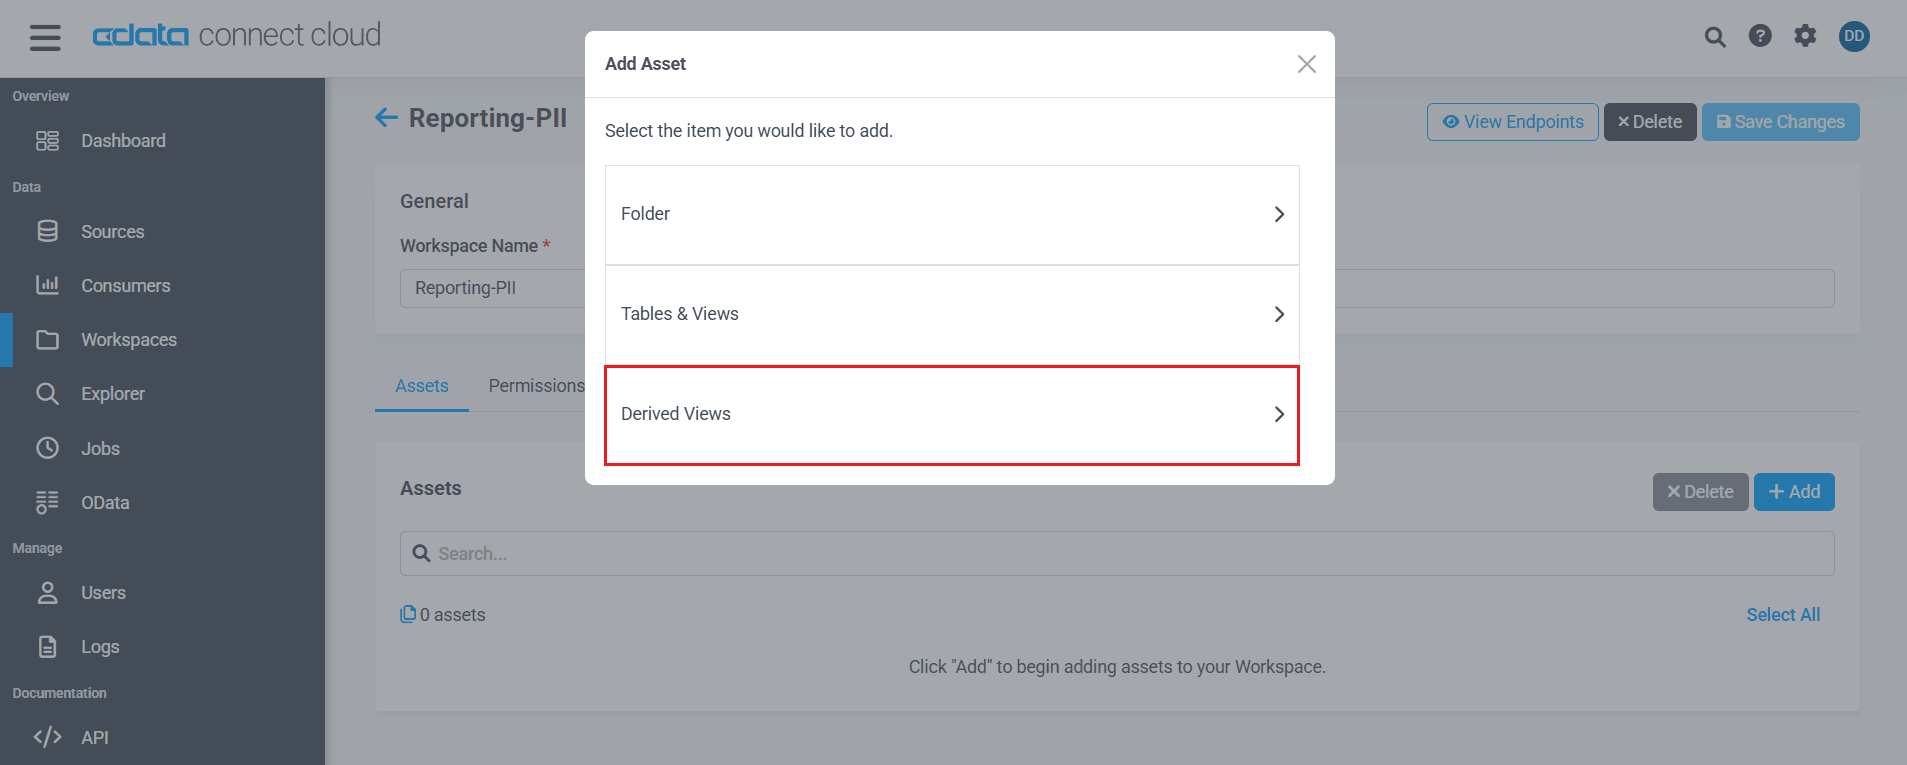The width and height of the screenshot is (1907, 765).
Task: Switch to the Assets tab
Action: click(x=421, y=386)
